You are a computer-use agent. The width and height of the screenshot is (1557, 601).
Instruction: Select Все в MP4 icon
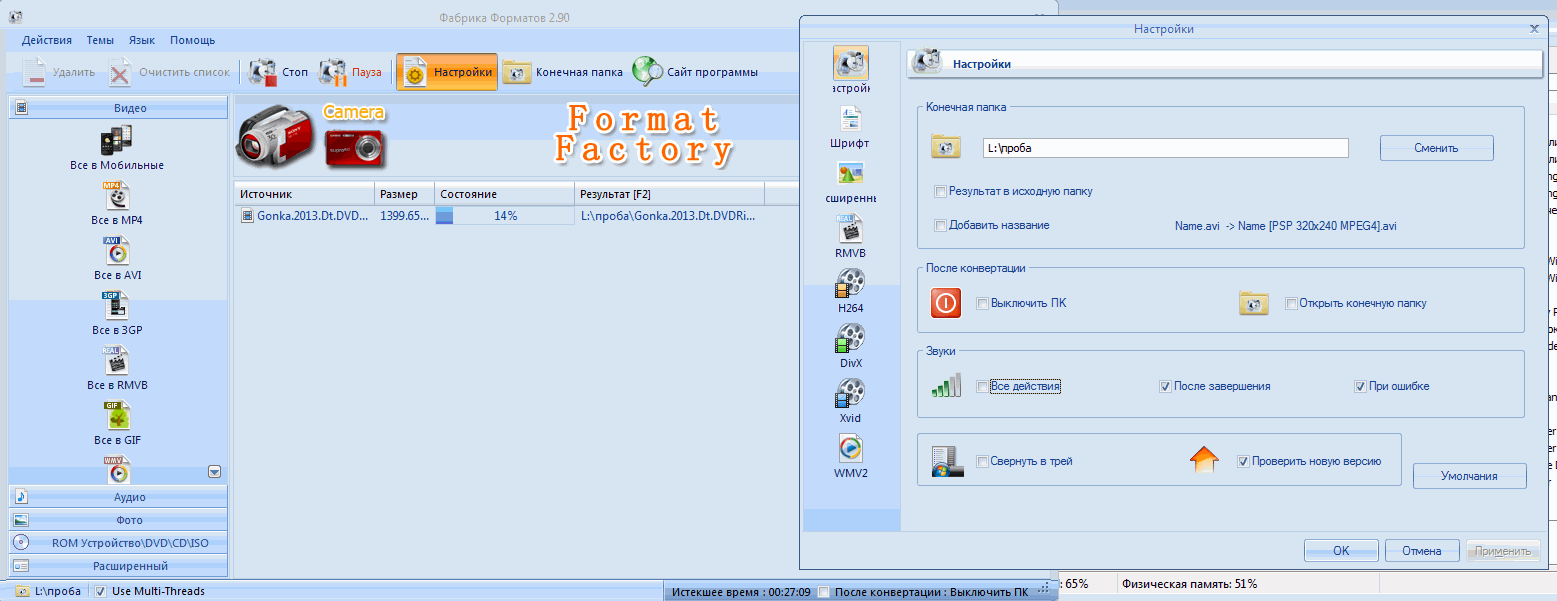pyautogui.click(x=117, y=196)
